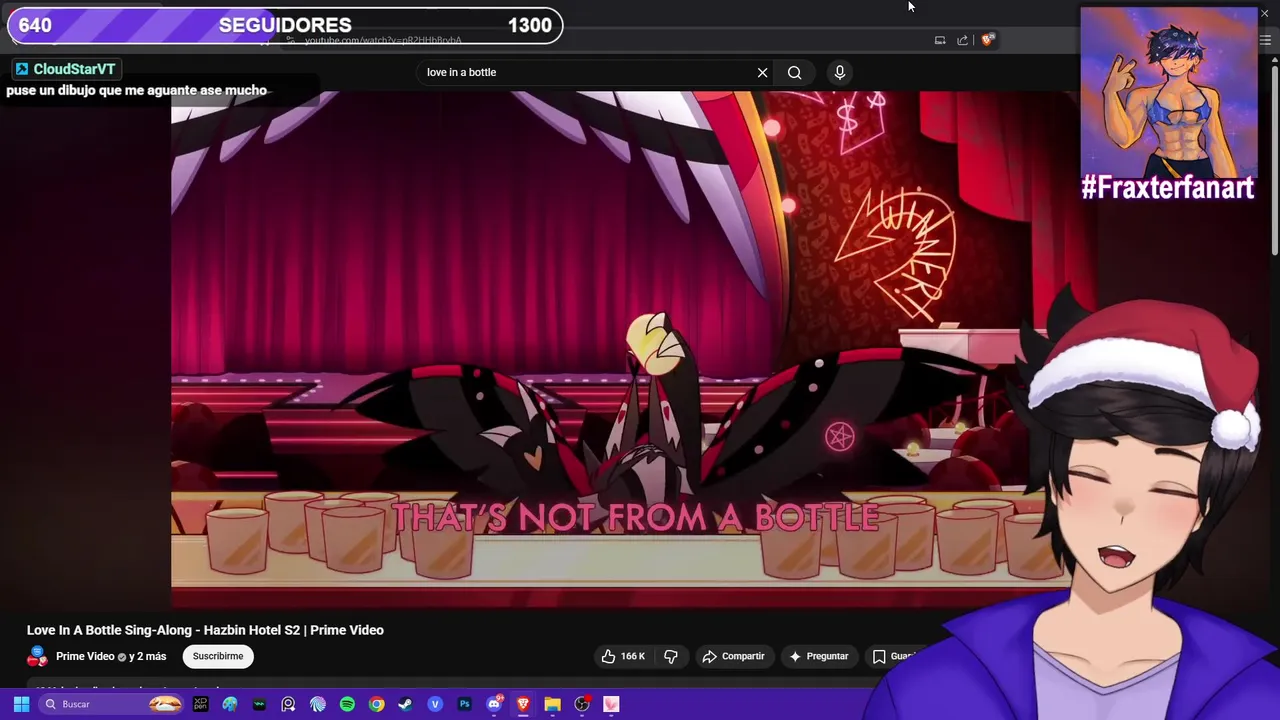This screenshot has height=720, width=1280.
Task: Open the Prime Video channel avatar
Action: pyautogui.click(x=38, y=656)
